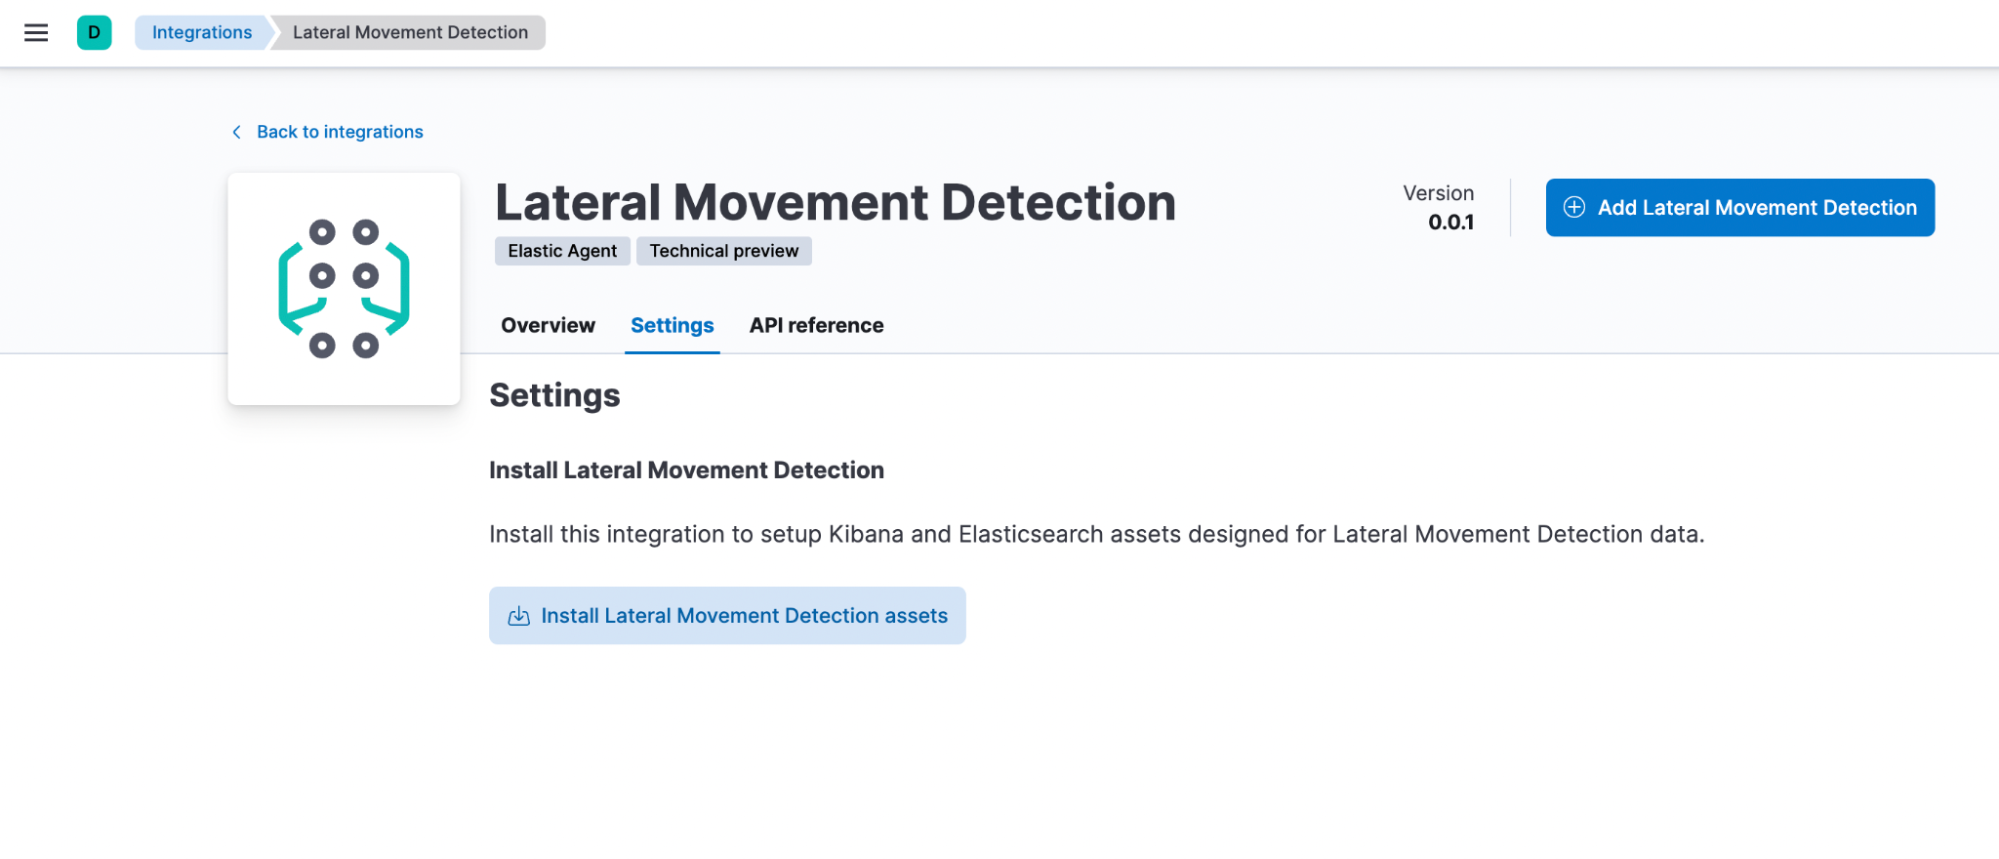Go back to integrations link
1999x859 pixels.
click(328, 132)
